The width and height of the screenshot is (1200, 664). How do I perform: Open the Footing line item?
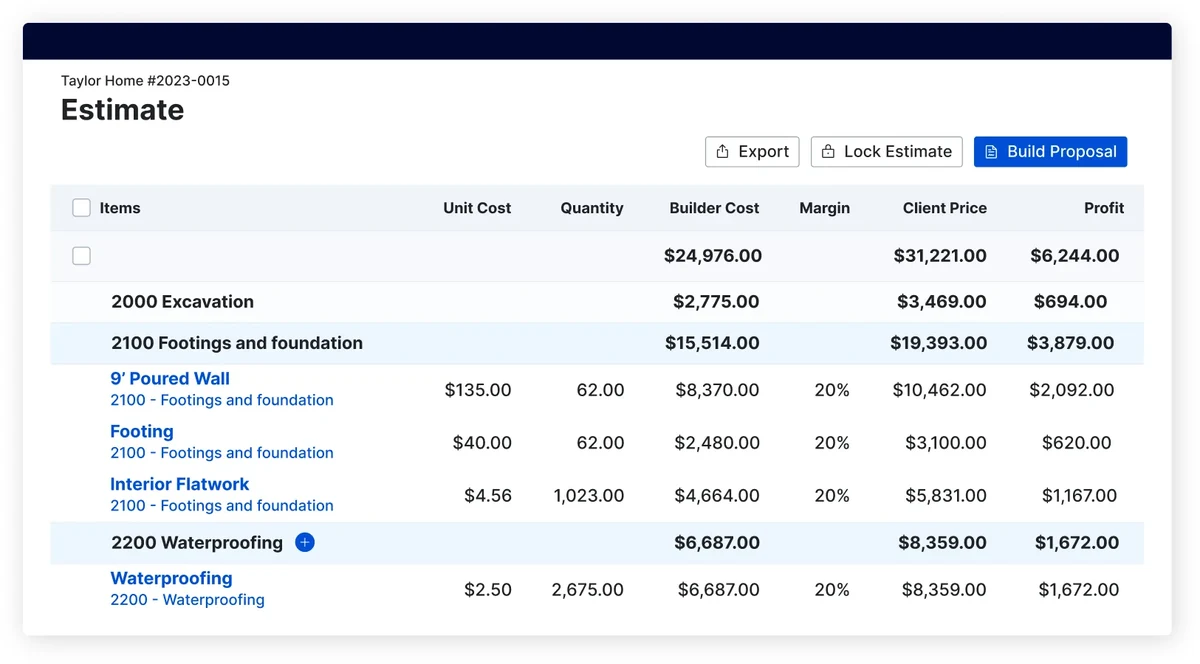pos(142,432)
